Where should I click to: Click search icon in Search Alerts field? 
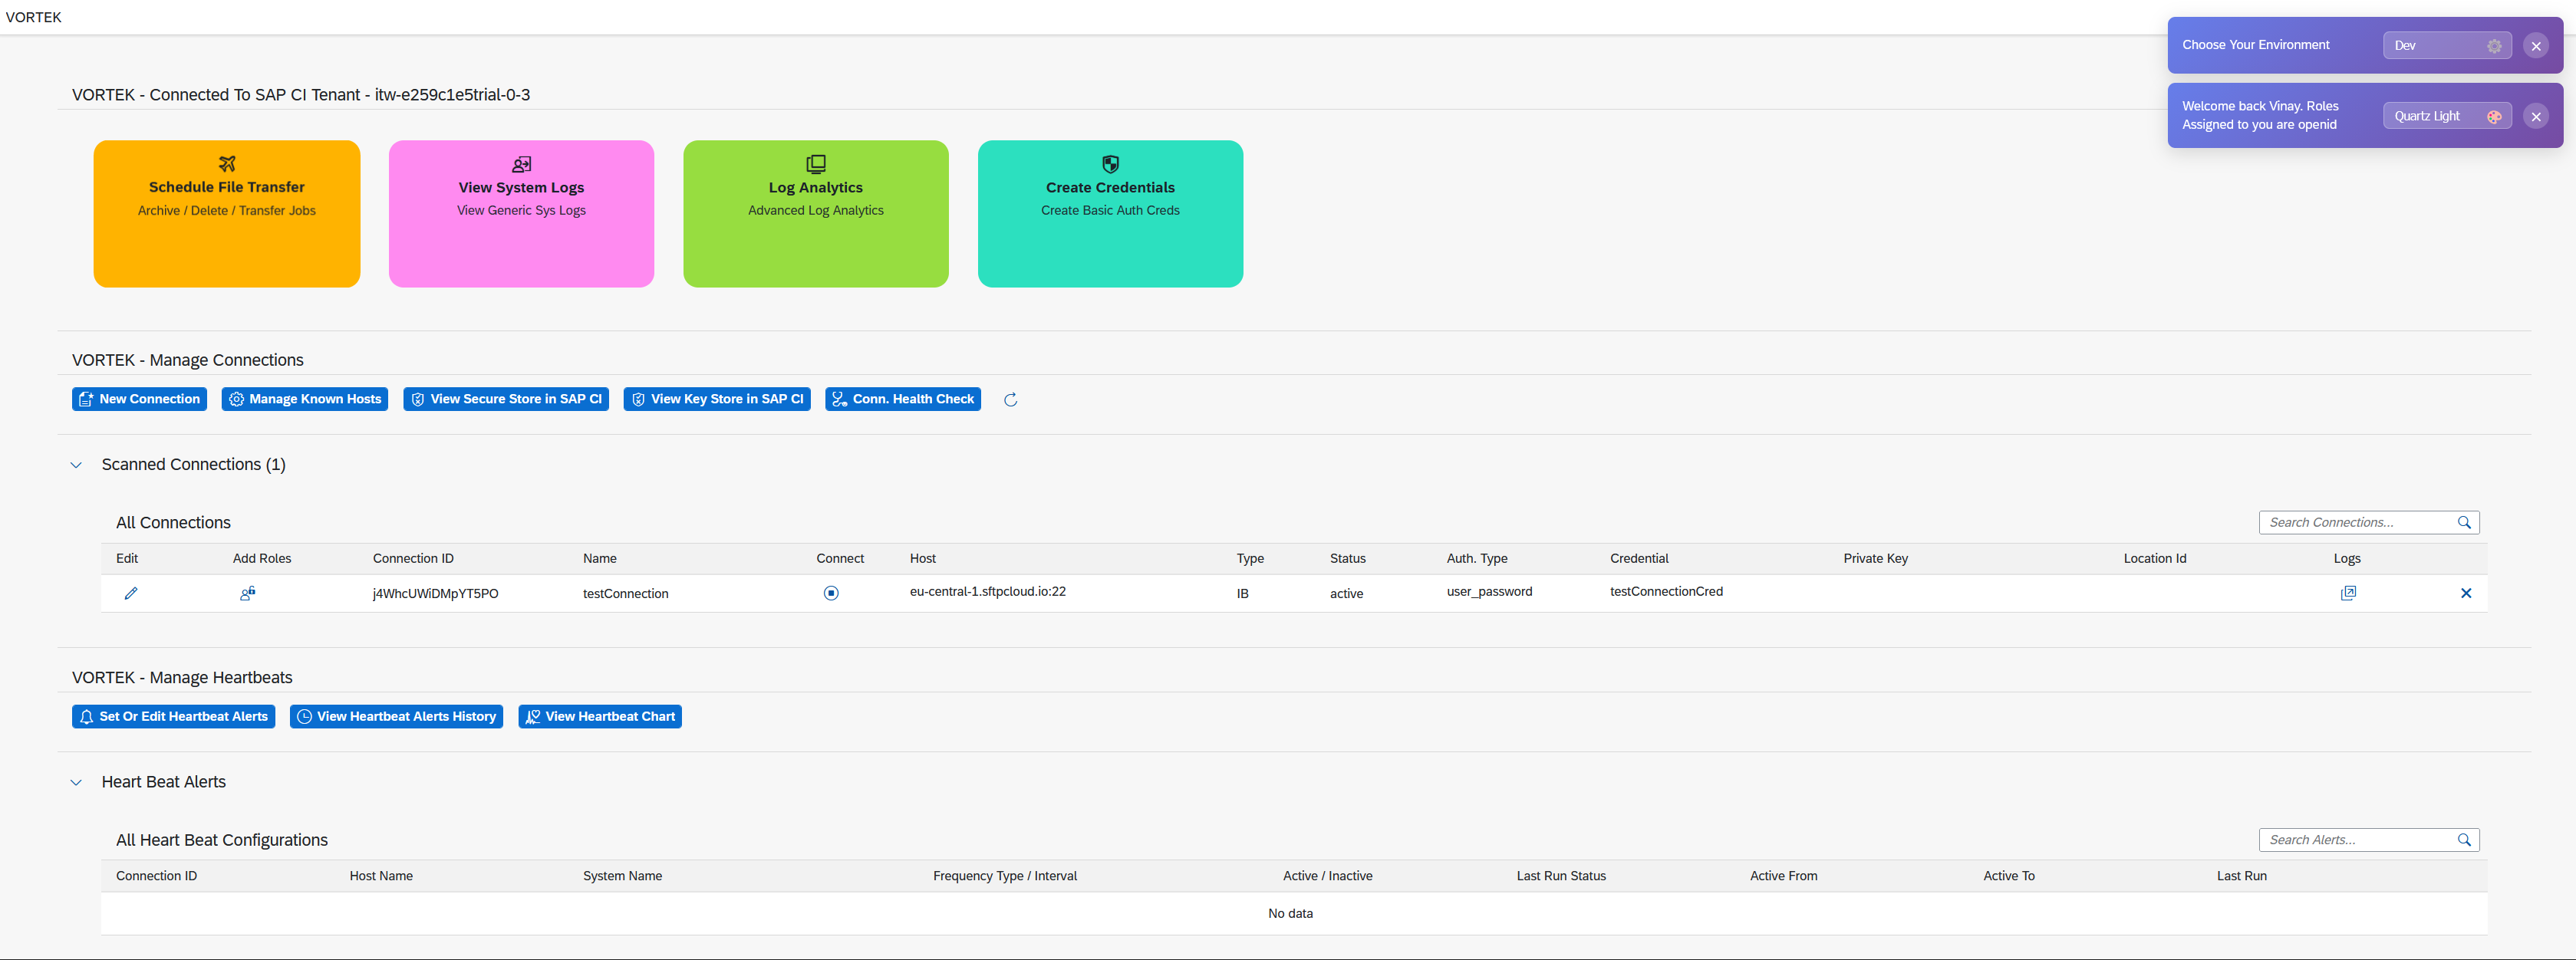pos(2464,840)
